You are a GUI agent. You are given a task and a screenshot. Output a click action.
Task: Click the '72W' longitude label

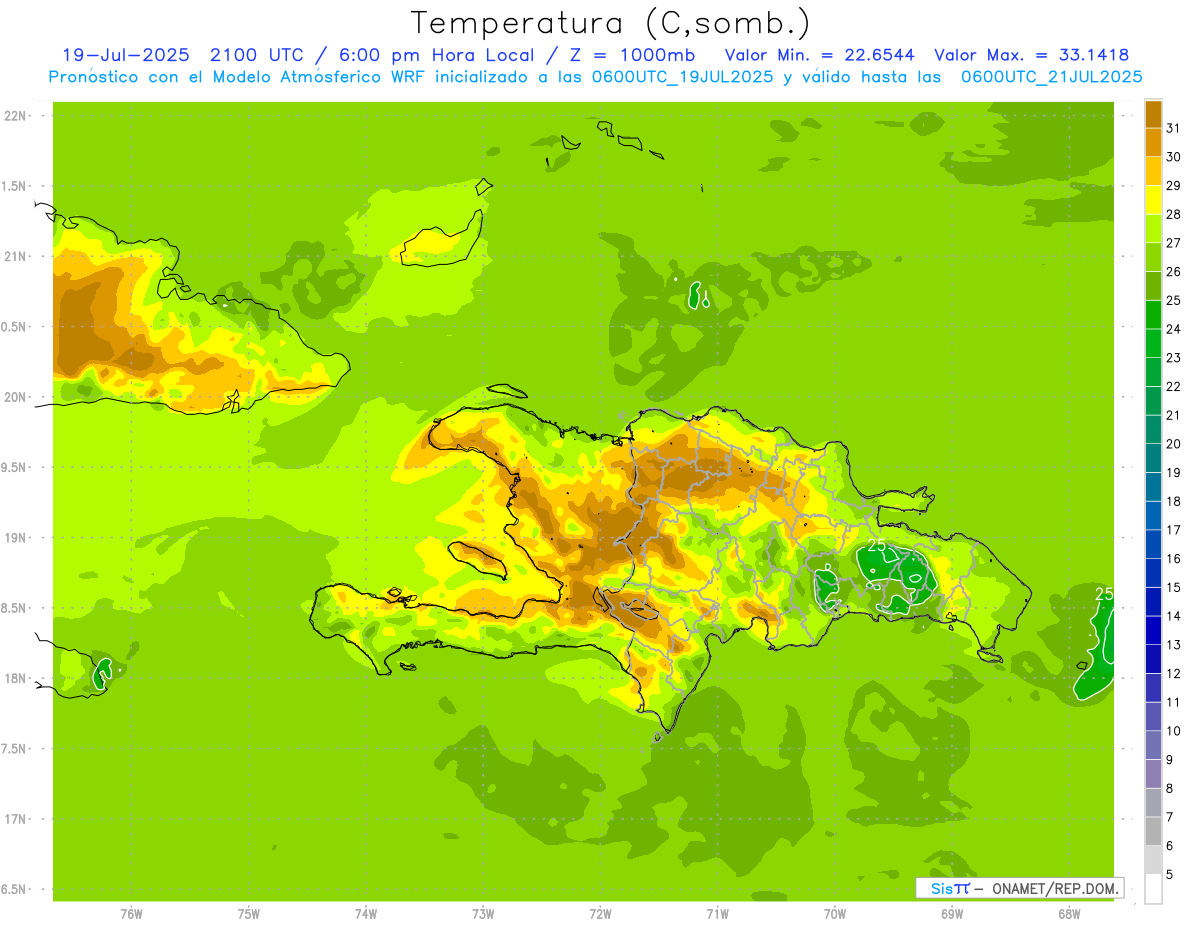tap(600, 914)
